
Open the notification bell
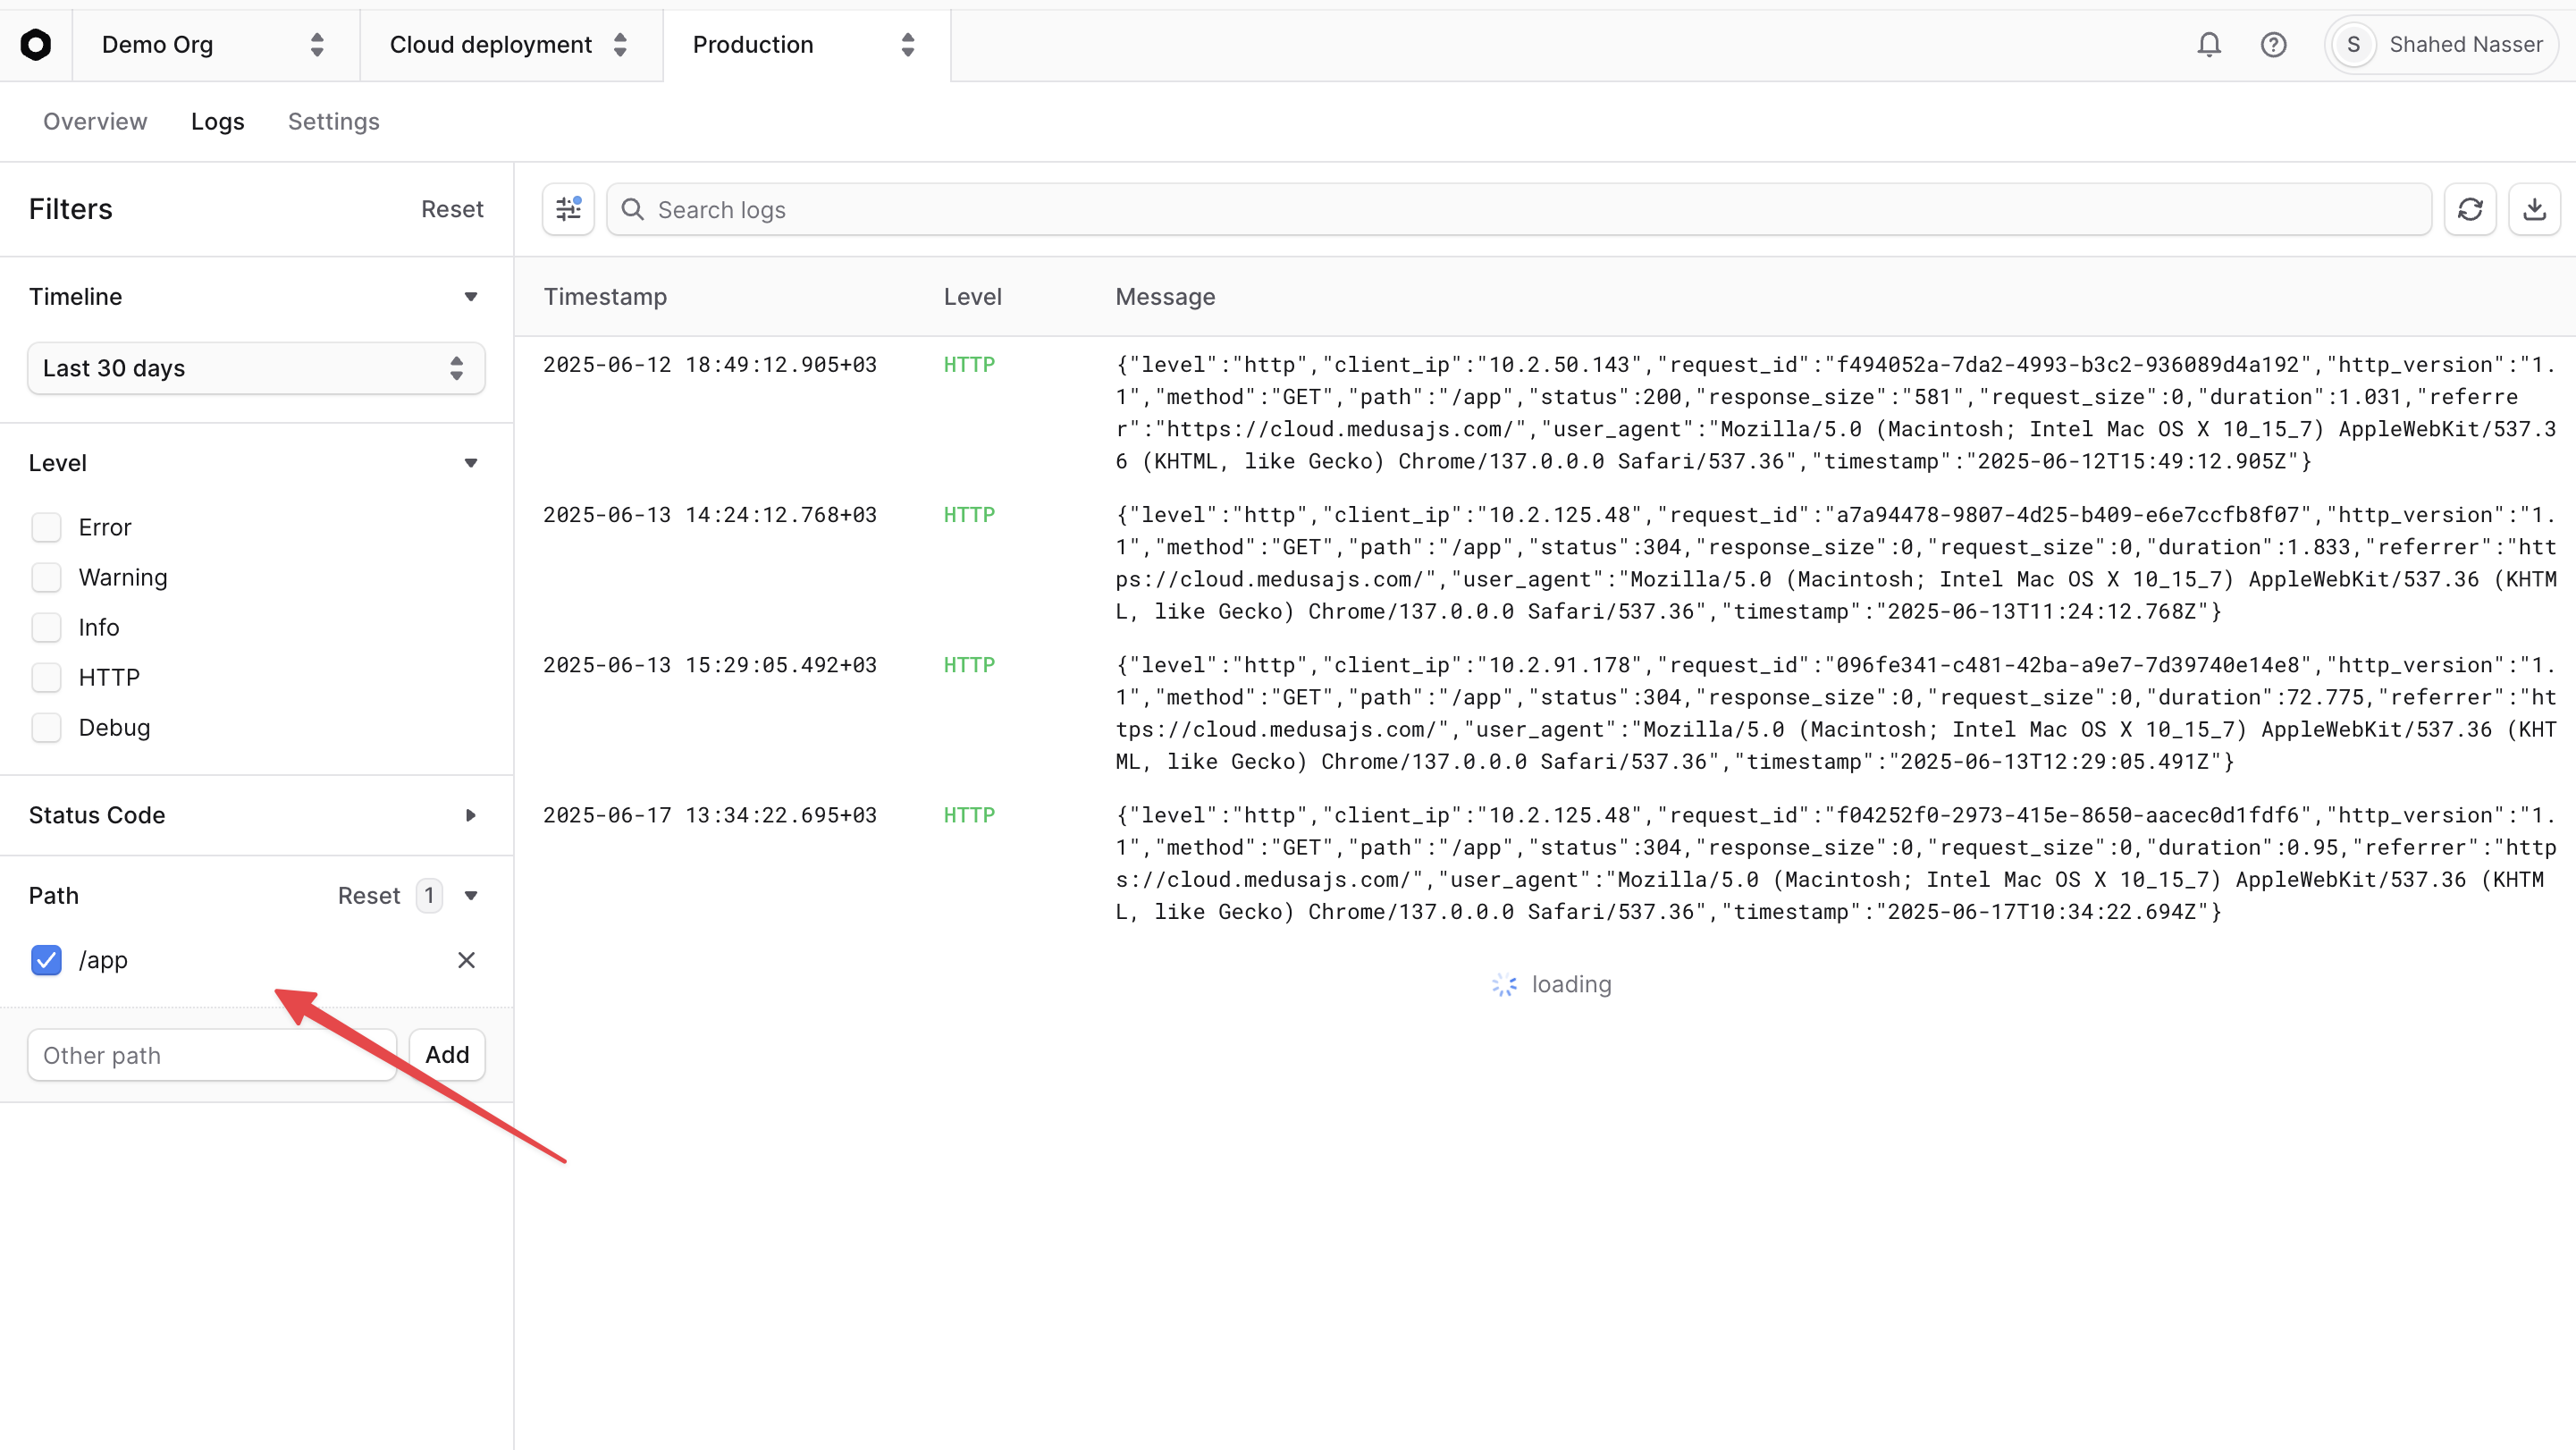tap(2209, 44)
